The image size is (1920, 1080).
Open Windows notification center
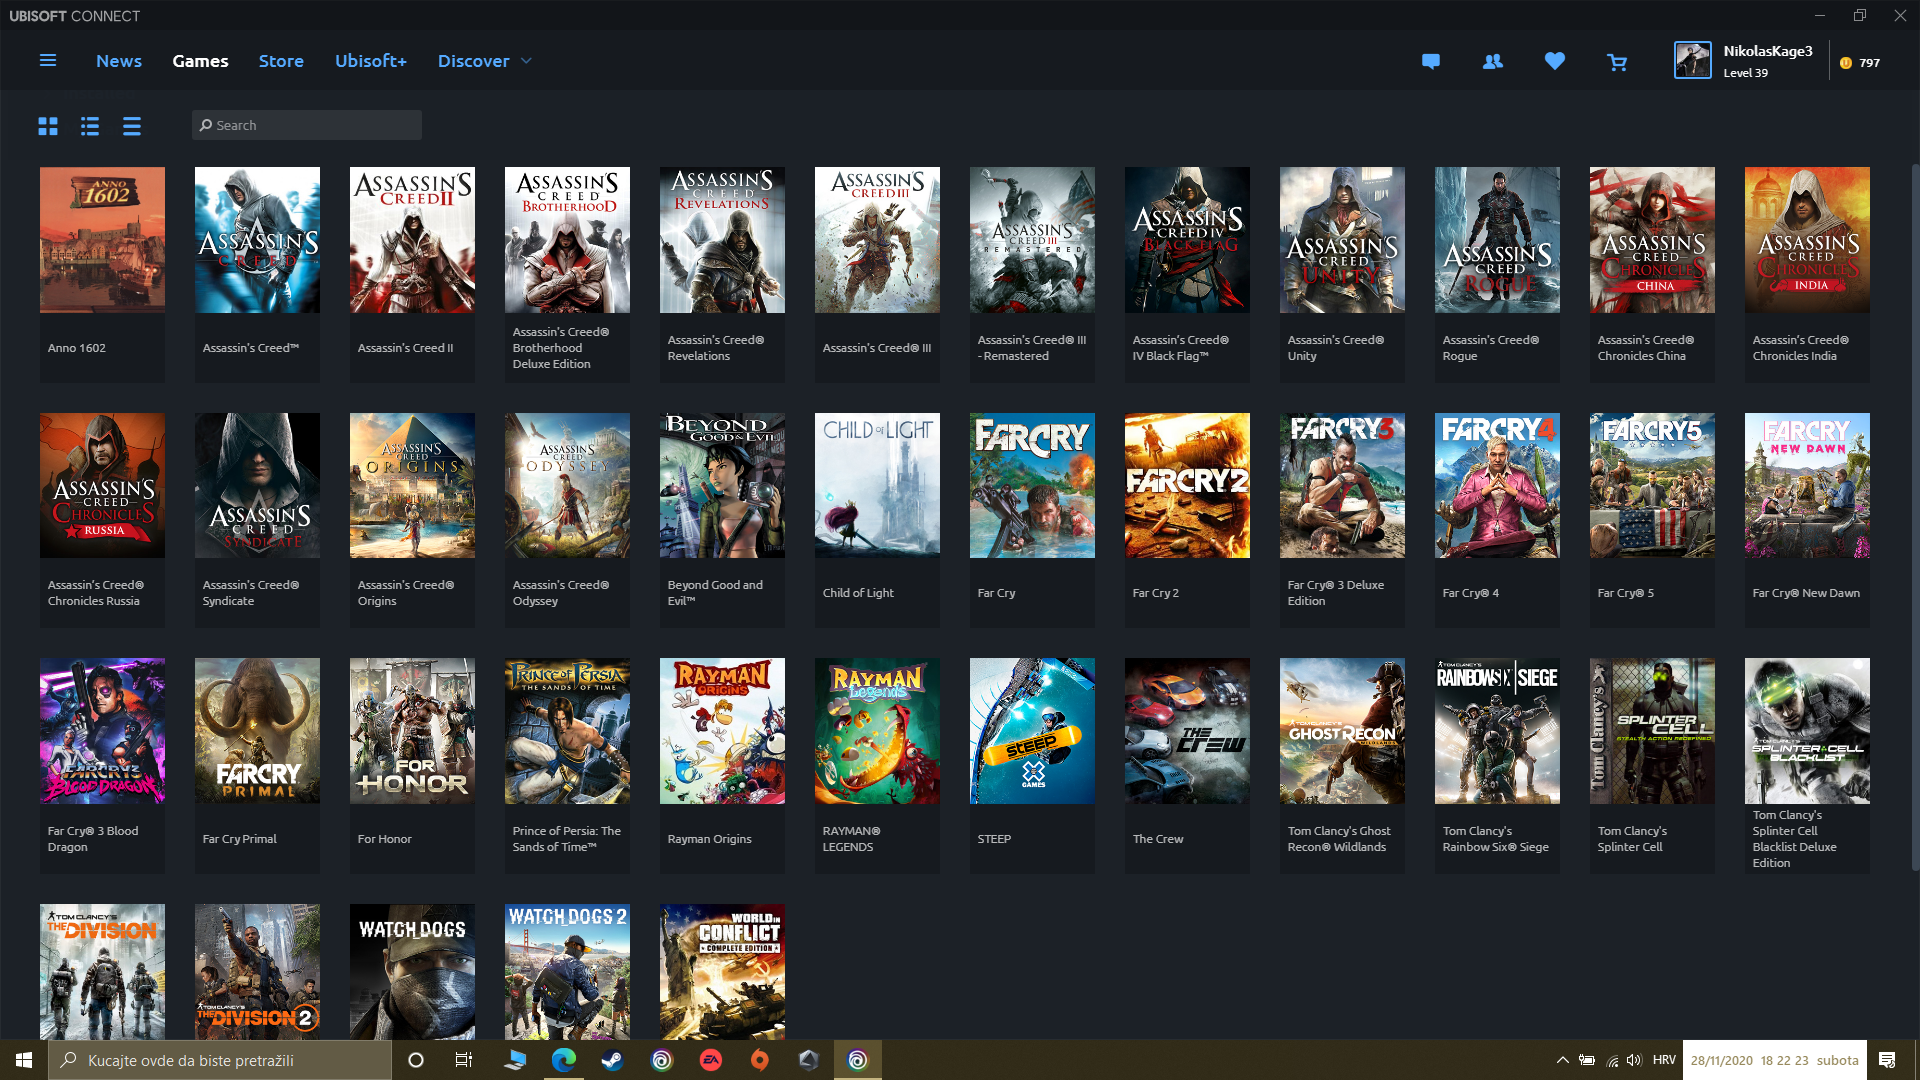pyautogui.click(x=1887, y=1060)
